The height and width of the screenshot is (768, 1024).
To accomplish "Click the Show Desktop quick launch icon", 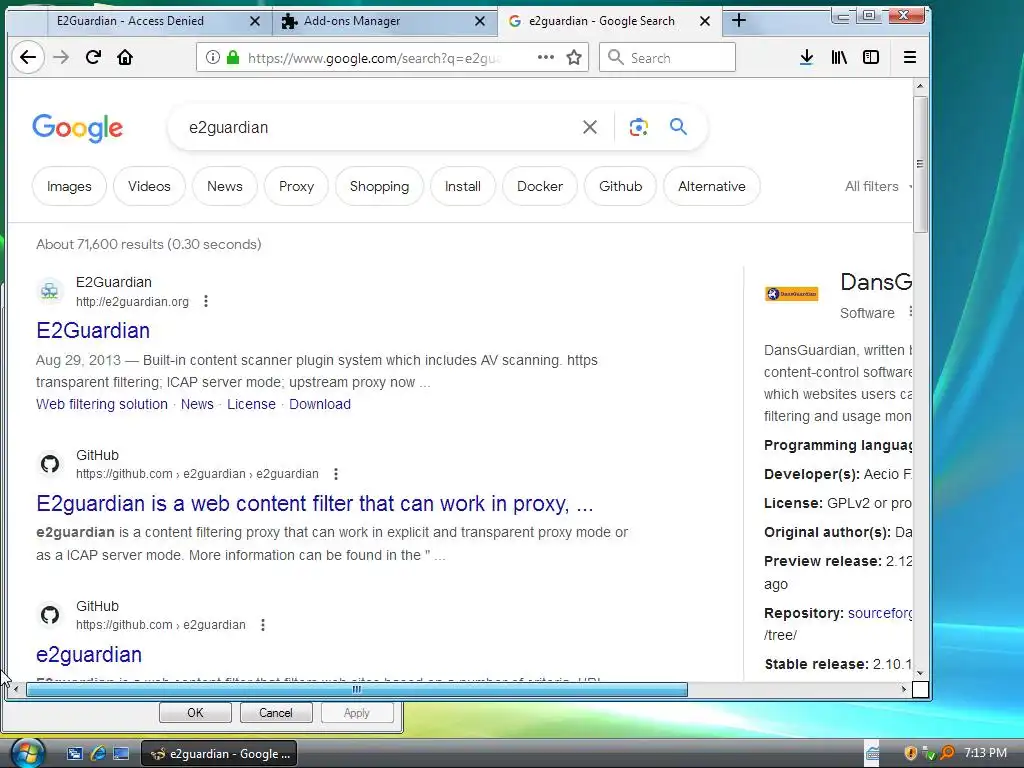I will click(121, 753).
